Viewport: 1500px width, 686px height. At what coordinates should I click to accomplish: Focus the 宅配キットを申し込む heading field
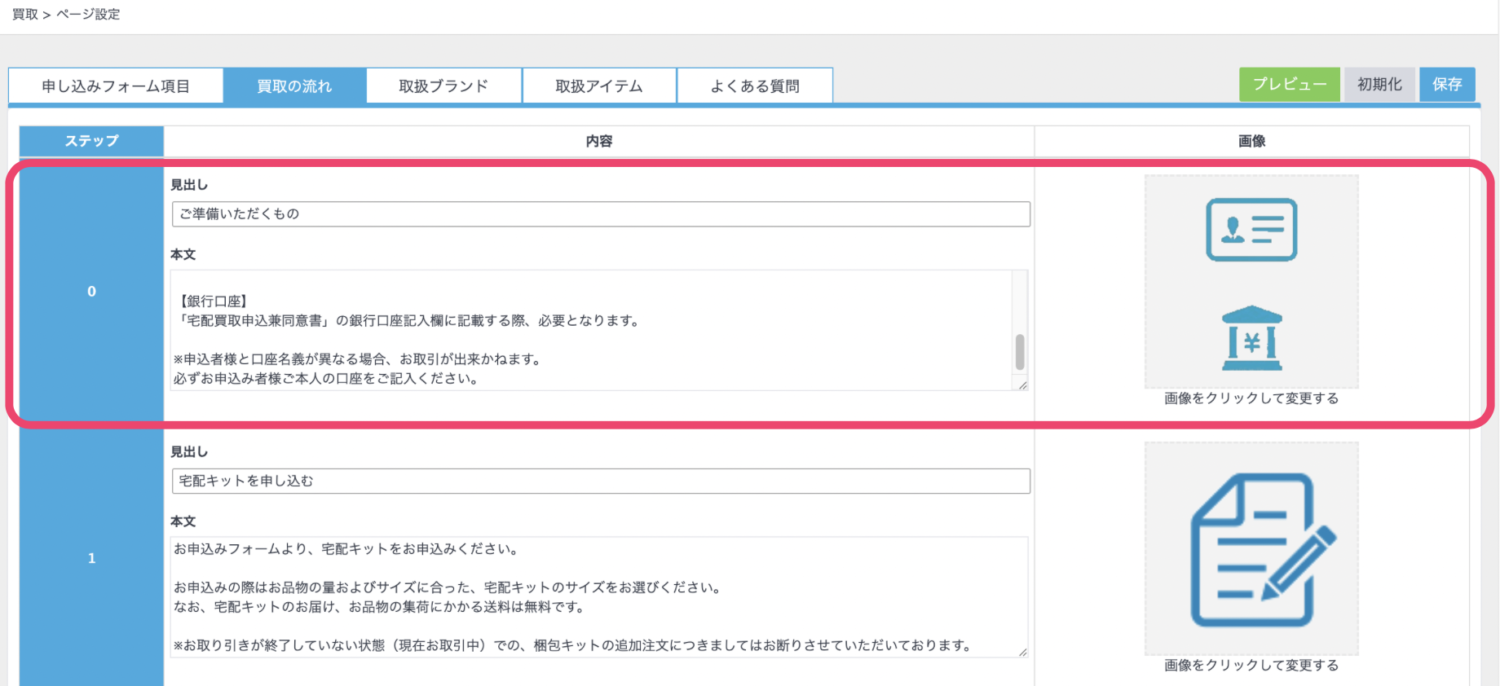[x=600, y=481]
